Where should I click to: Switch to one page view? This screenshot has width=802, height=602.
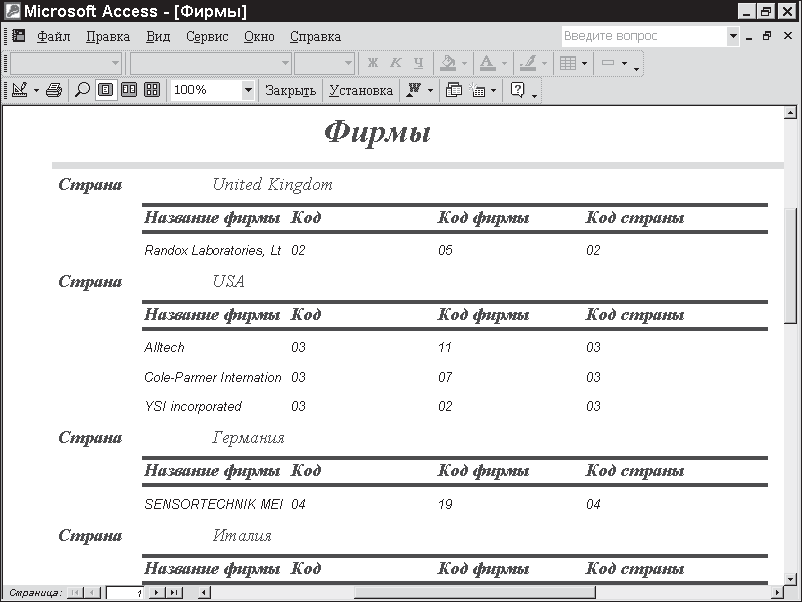[105, 90]
